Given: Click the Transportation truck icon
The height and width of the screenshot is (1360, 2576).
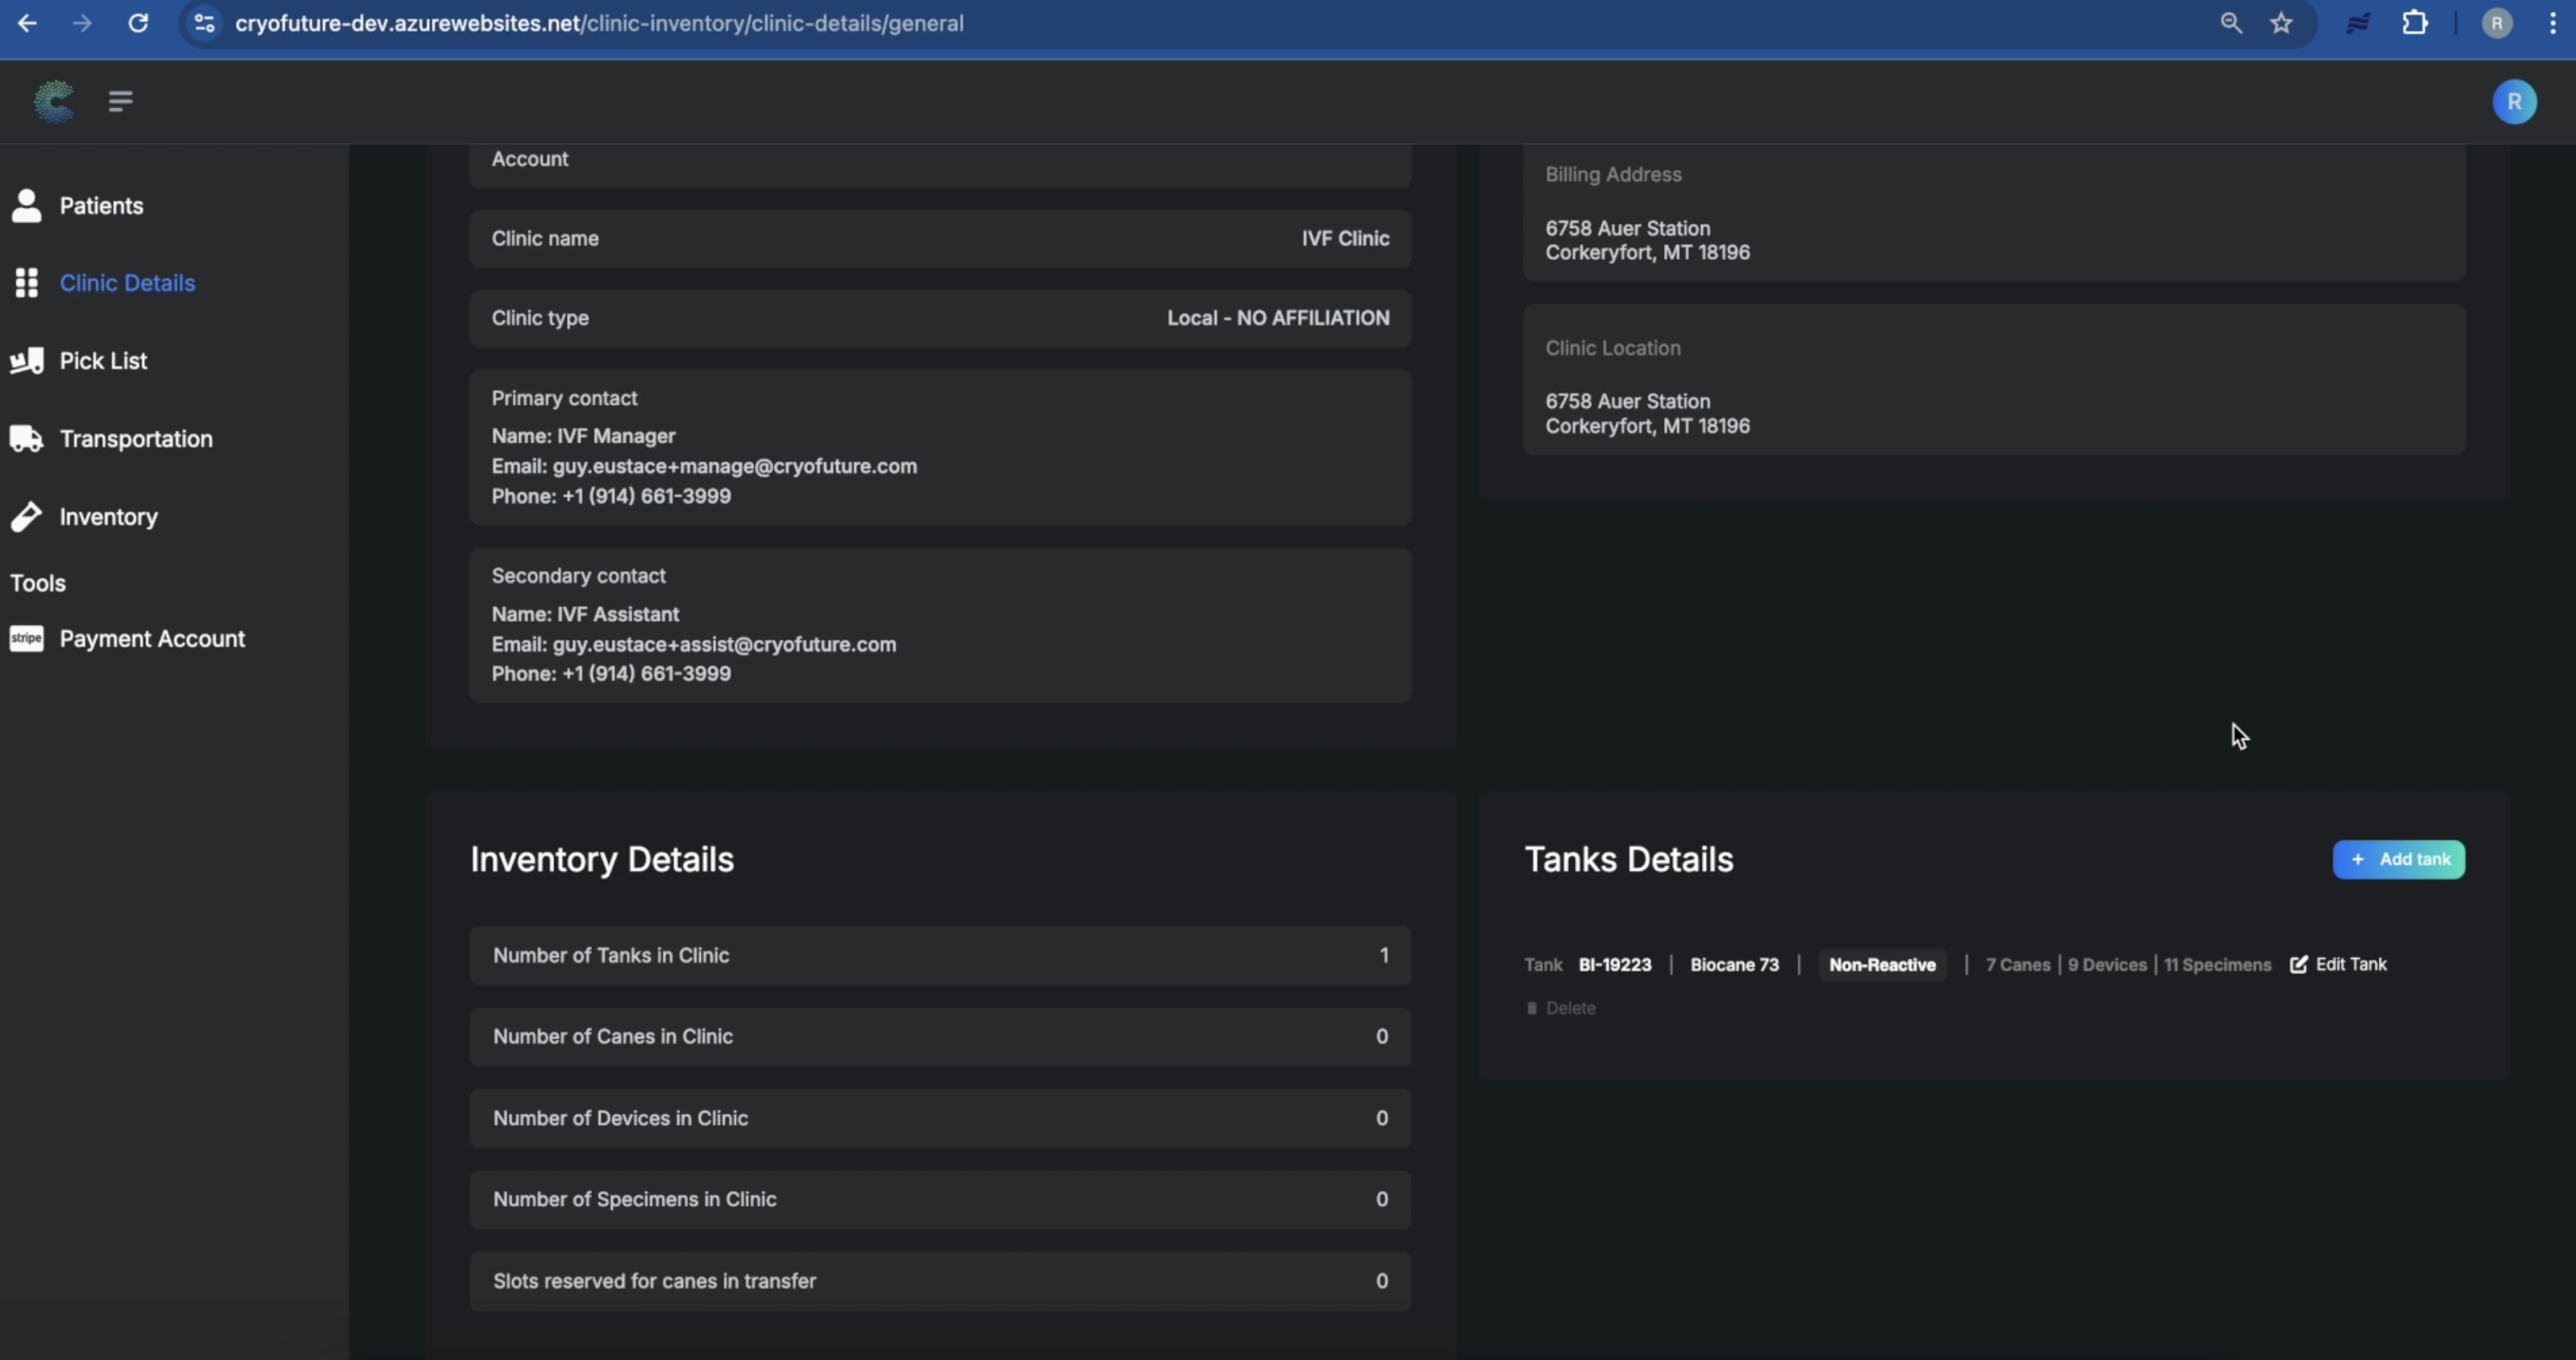Looking at the screenshot, I should click(27, 439).
